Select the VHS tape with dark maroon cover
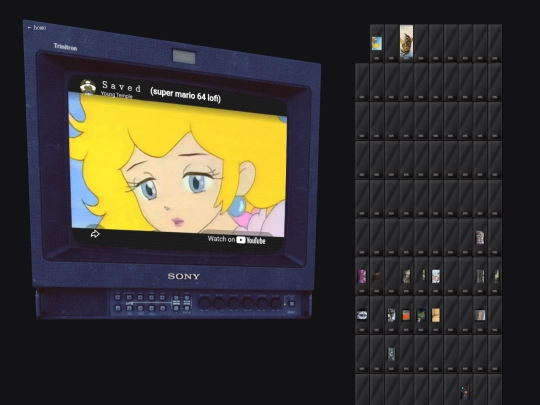 377,276
